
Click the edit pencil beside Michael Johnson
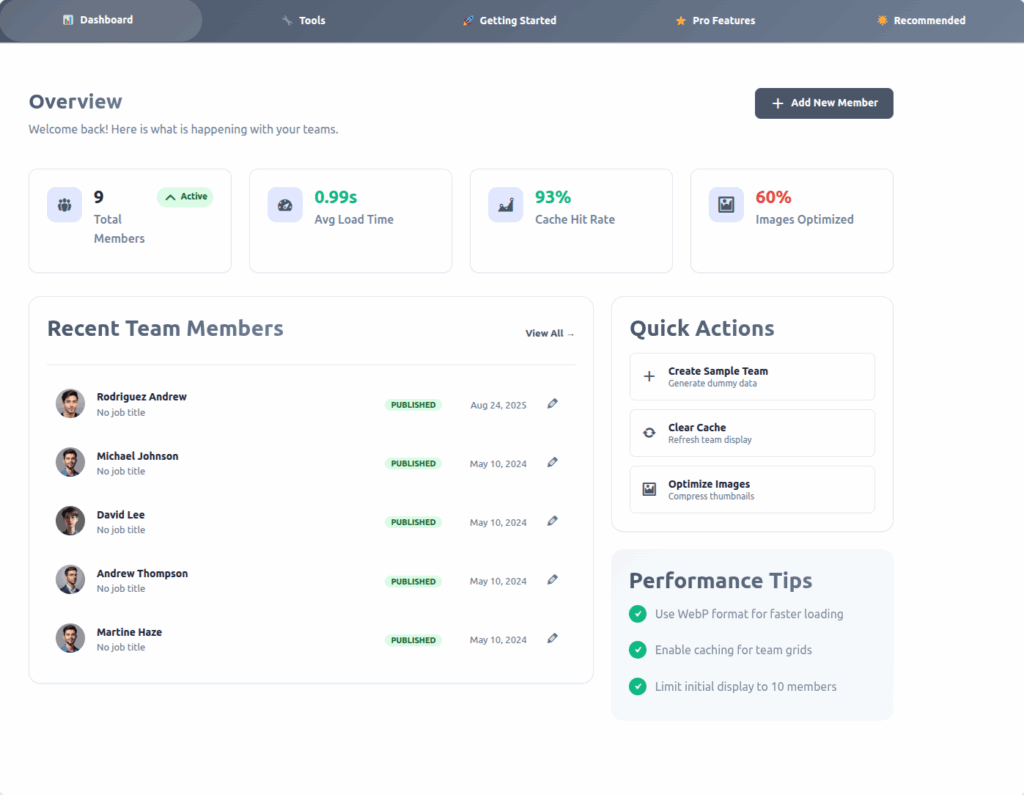coord(552,463)
